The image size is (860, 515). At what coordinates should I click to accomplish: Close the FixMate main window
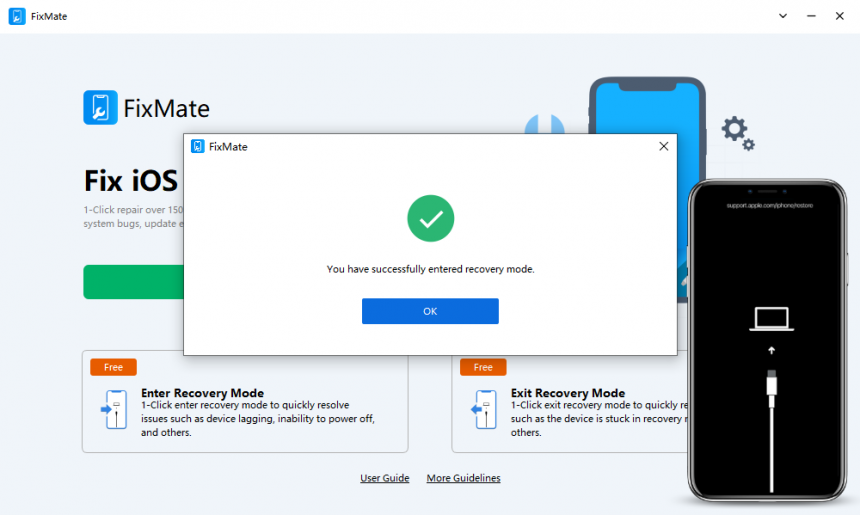tap(840, 16)
